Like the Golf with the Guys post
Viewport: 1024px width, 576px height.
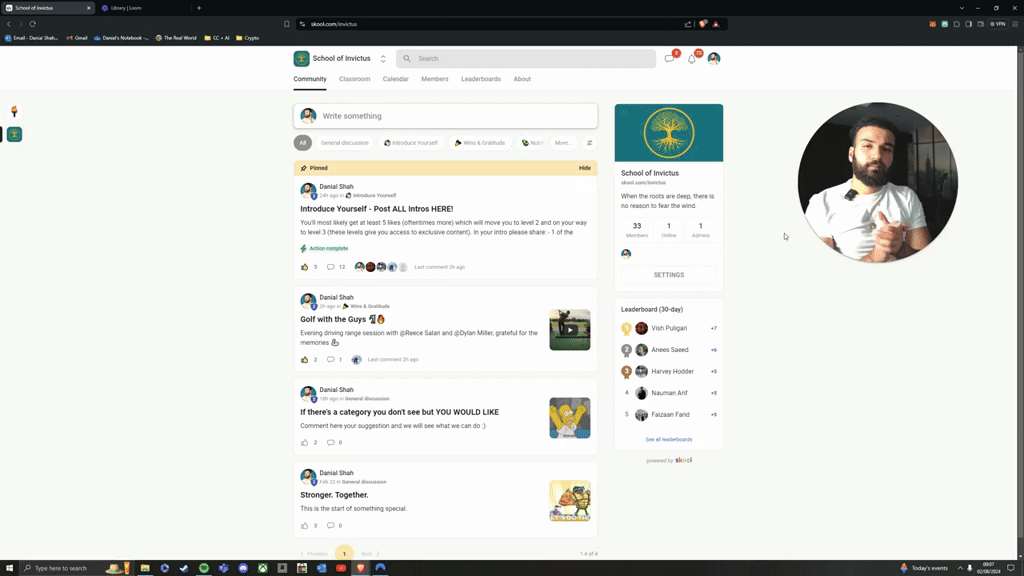(x=304, y=360)
